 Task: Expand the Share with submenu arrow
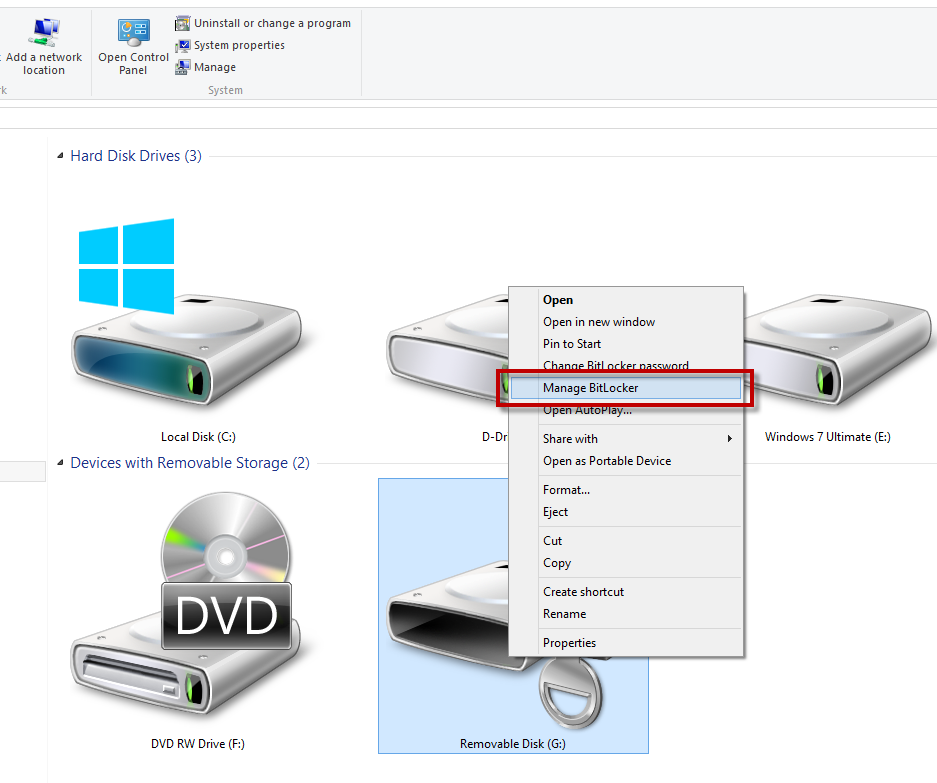730,439
